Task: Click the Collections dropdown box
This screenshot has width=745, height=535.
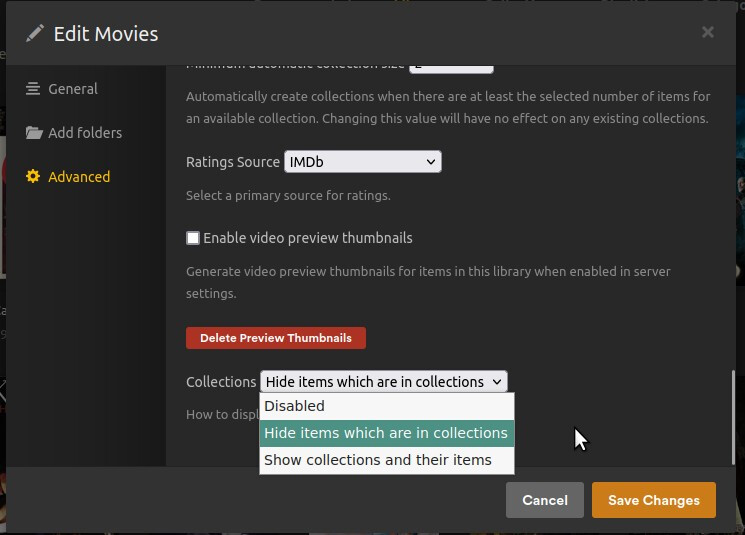Action: tap(383, 382)
